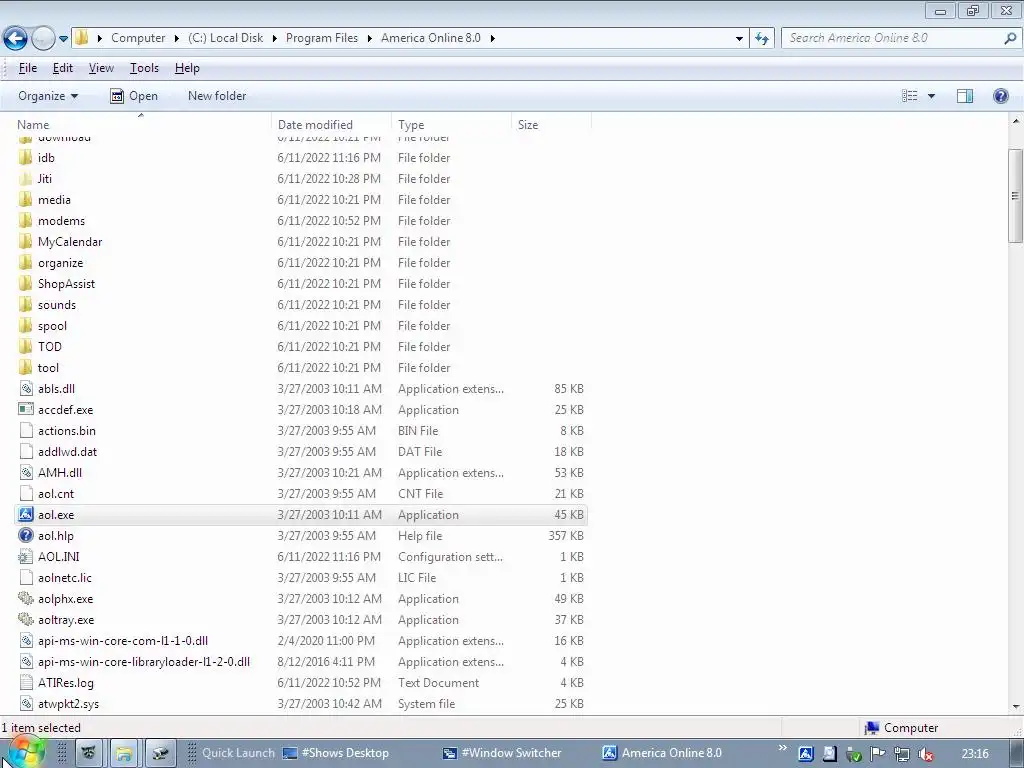Click the ATIRes.log text document icon
The height and width of the screenshot is (768, 1024).
25,682
